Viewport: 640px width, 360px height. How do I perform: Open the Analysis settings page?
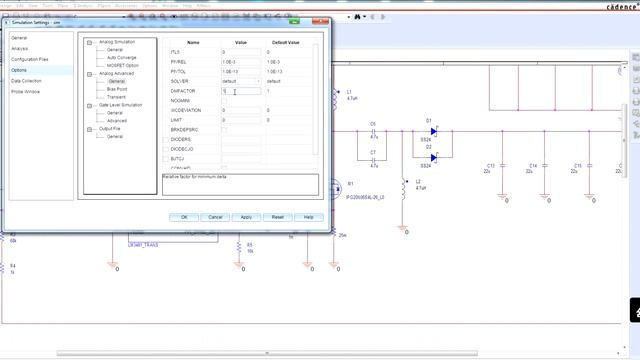coord(20,49)
